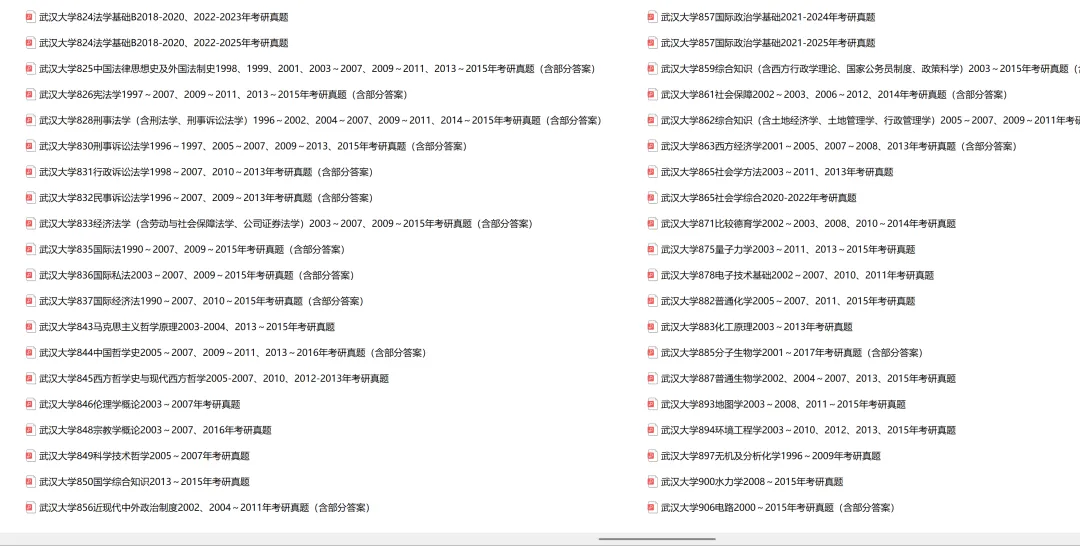Click file name 武汉大学882普通化学

point(788,301)
